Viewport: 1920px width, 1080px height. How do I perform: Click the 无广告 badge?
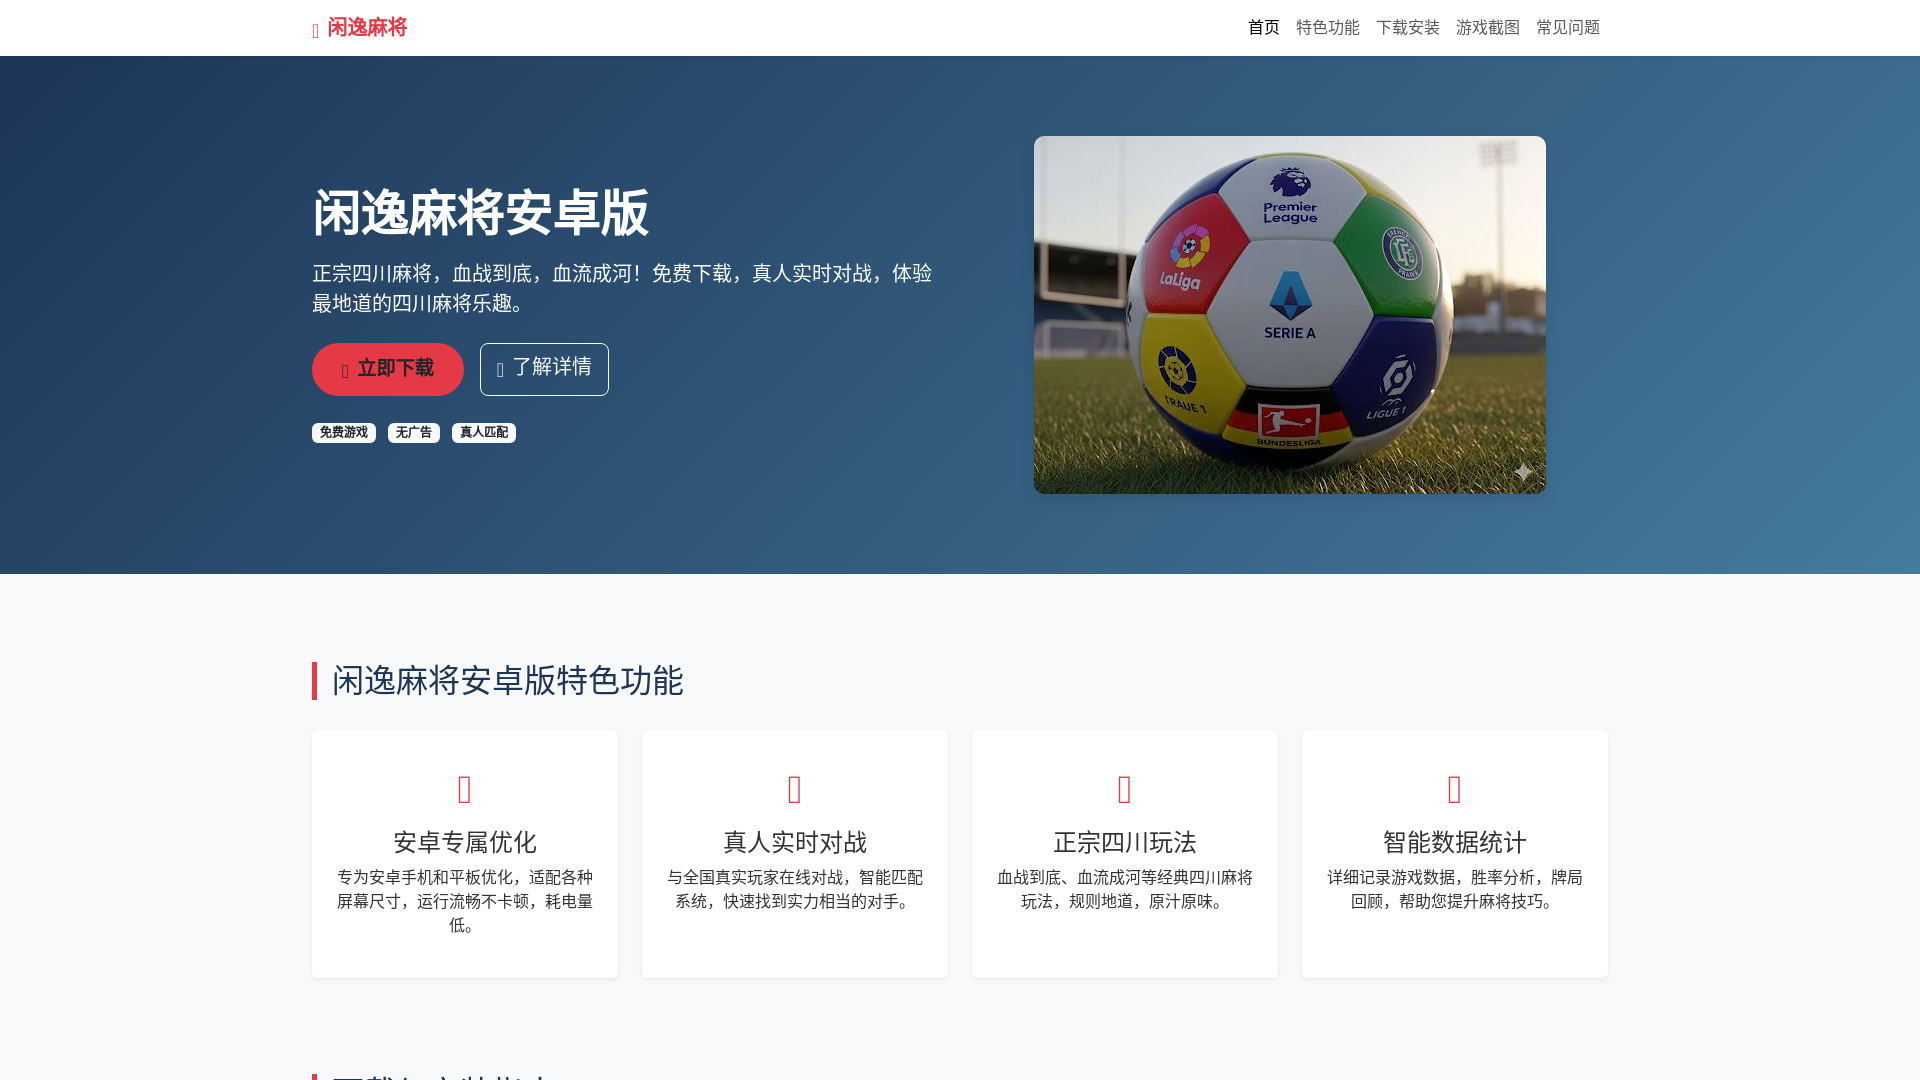pos(414,432)
